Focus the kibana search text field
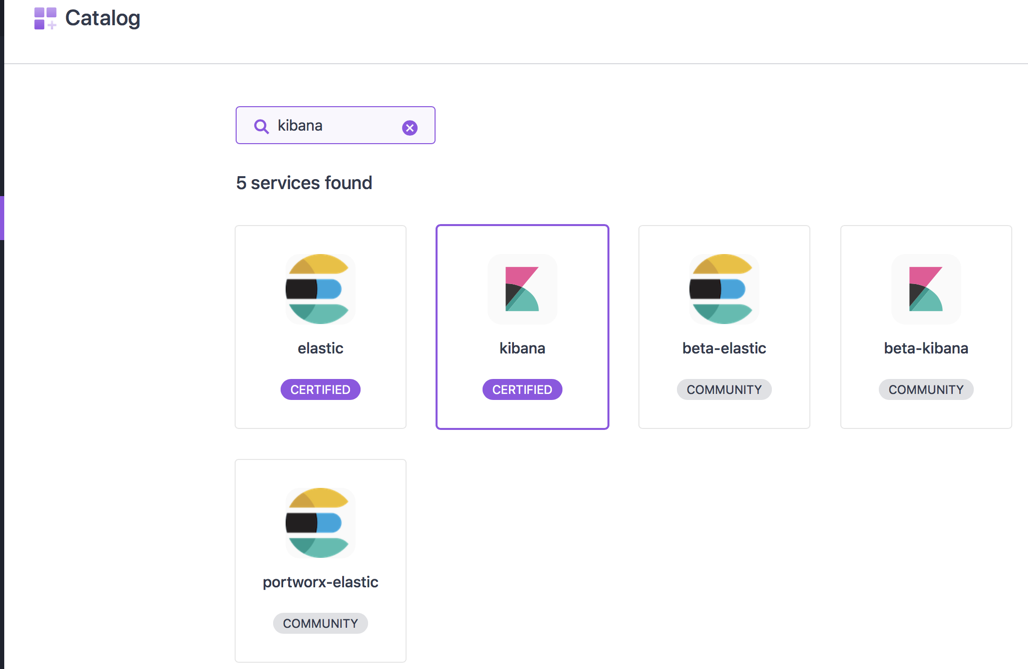The image size is (1028, 669). 335,126
